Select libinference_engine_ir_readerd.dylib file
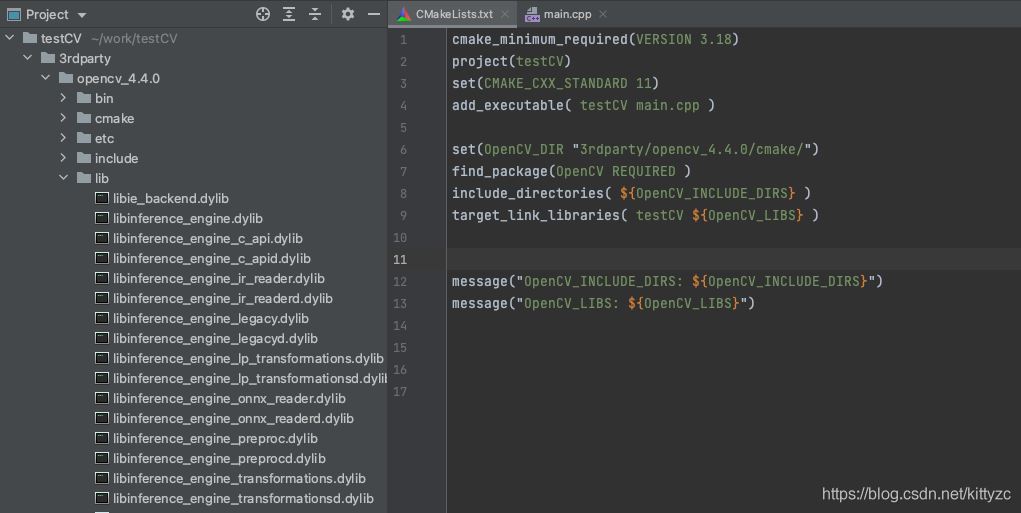 tap(223, 299)
